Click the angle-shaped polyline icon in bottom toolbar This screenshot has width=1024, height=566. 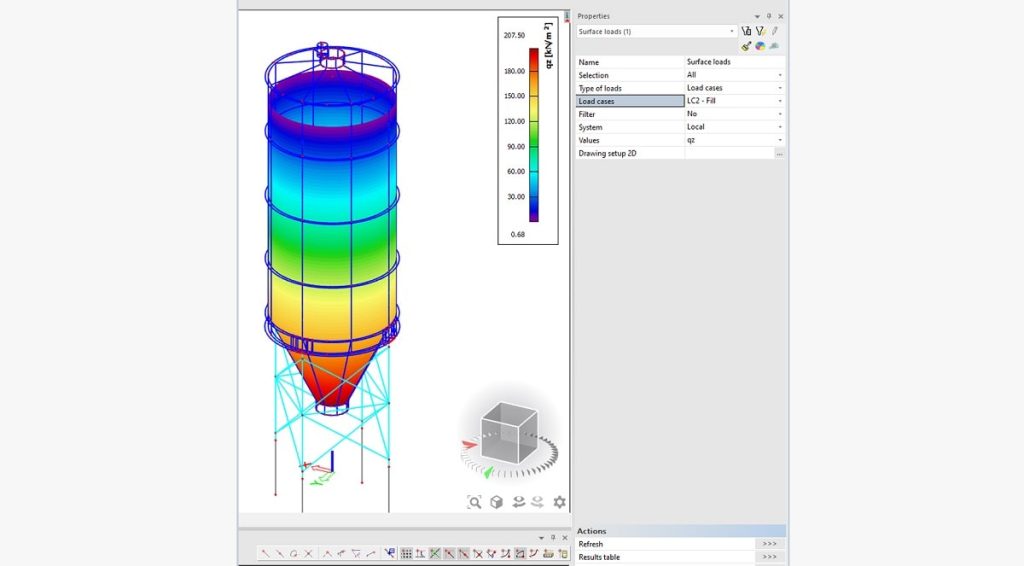[327, 554]
